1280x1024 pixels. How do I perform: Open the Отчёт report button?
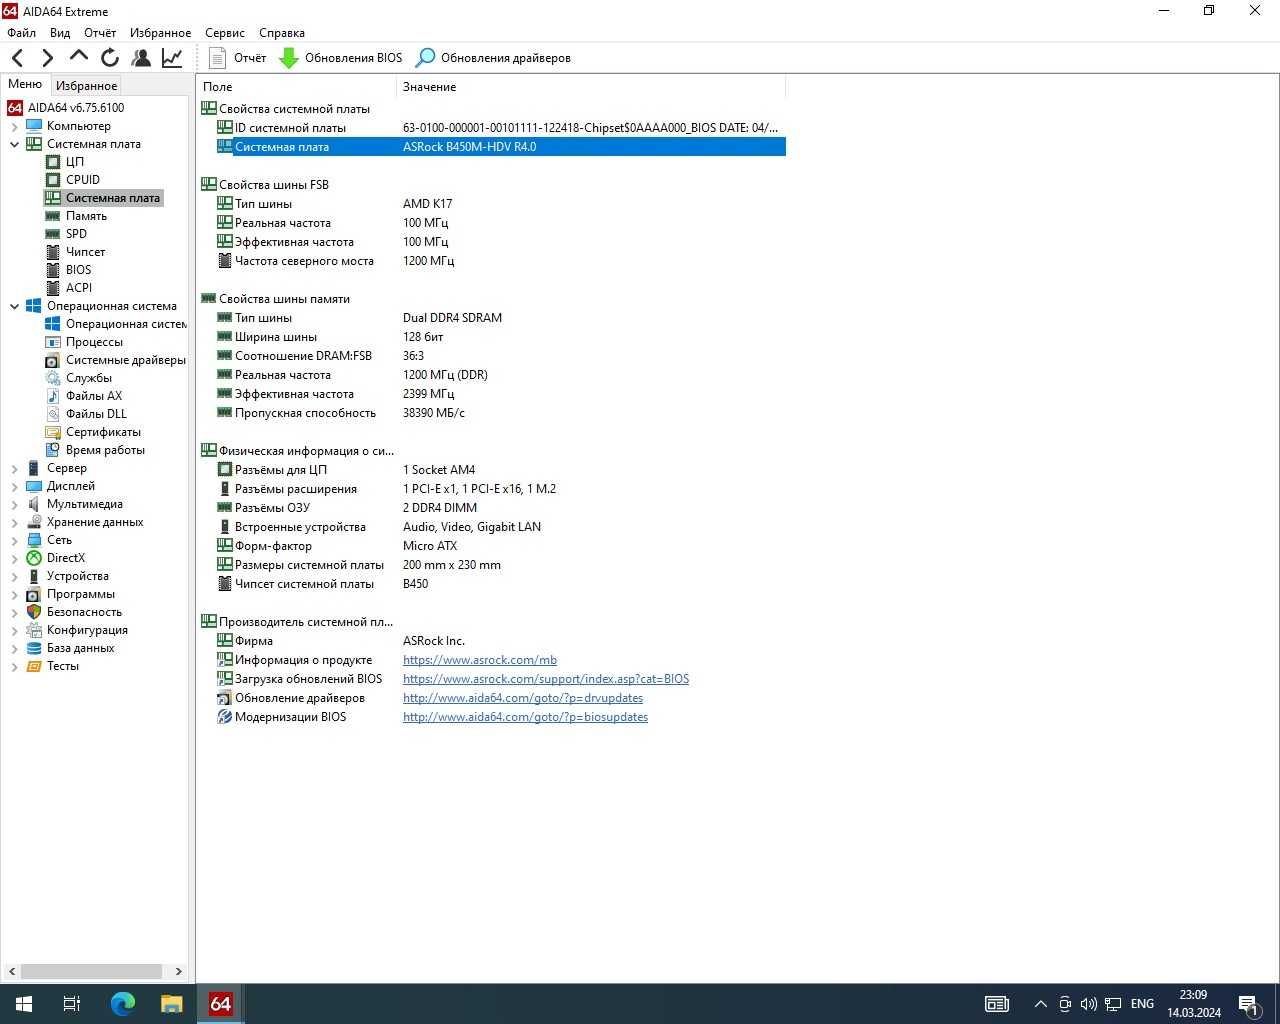[x=237, y=58]
